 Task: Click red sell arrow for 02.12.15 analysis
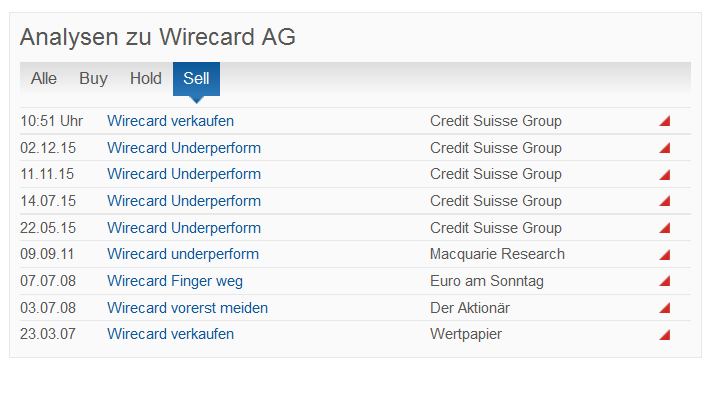click(665, 148)
